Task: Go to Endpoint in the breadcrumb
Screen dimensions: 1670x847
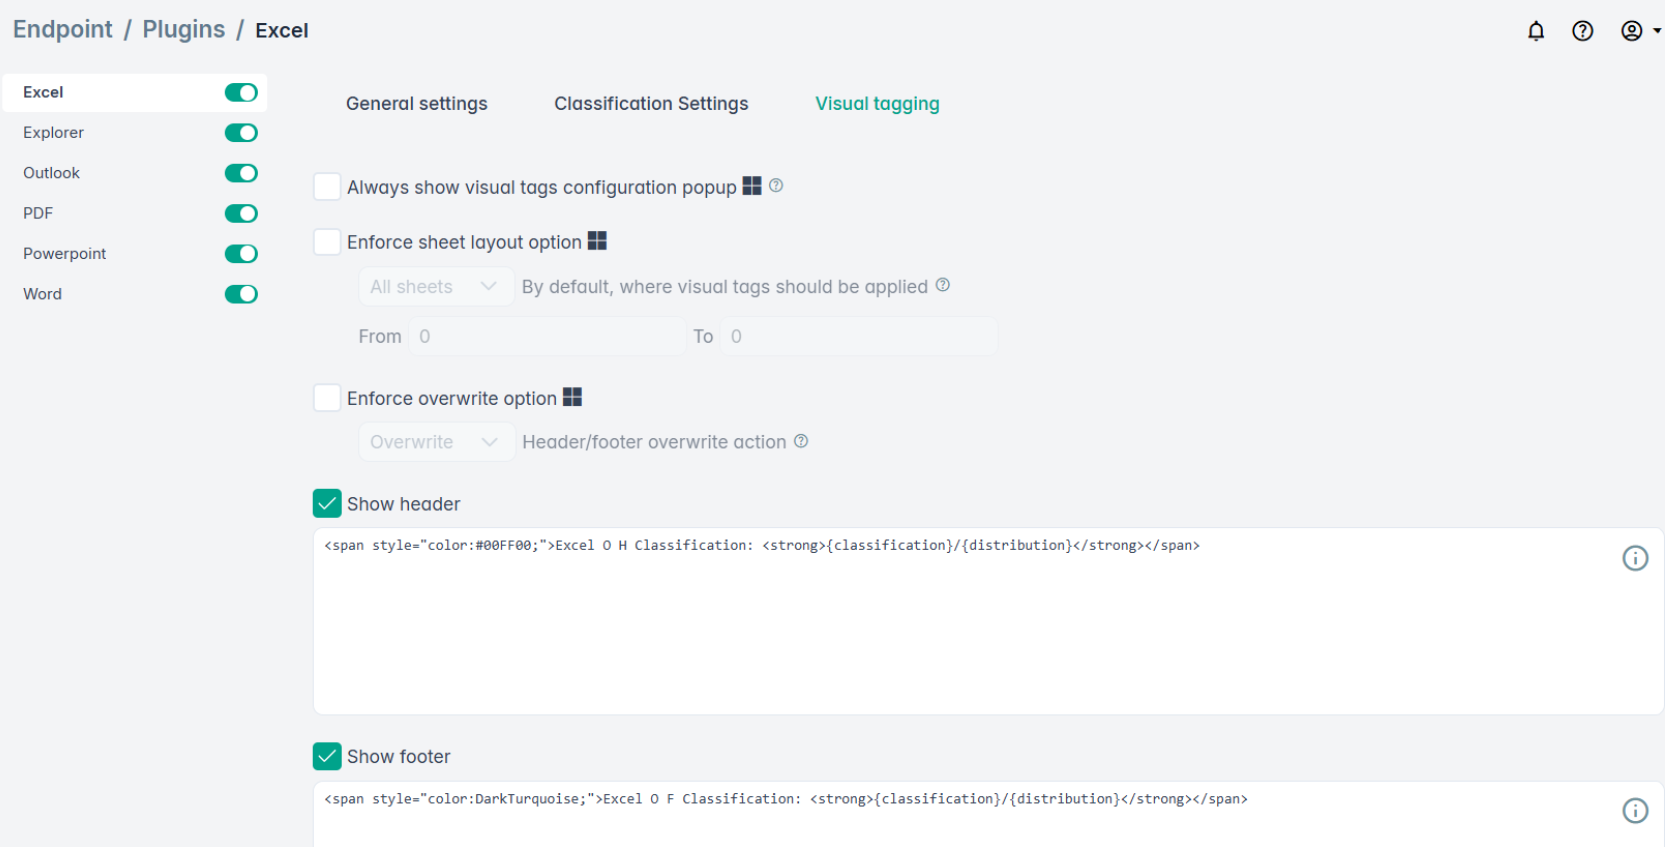Action: [x=62, y=29]
